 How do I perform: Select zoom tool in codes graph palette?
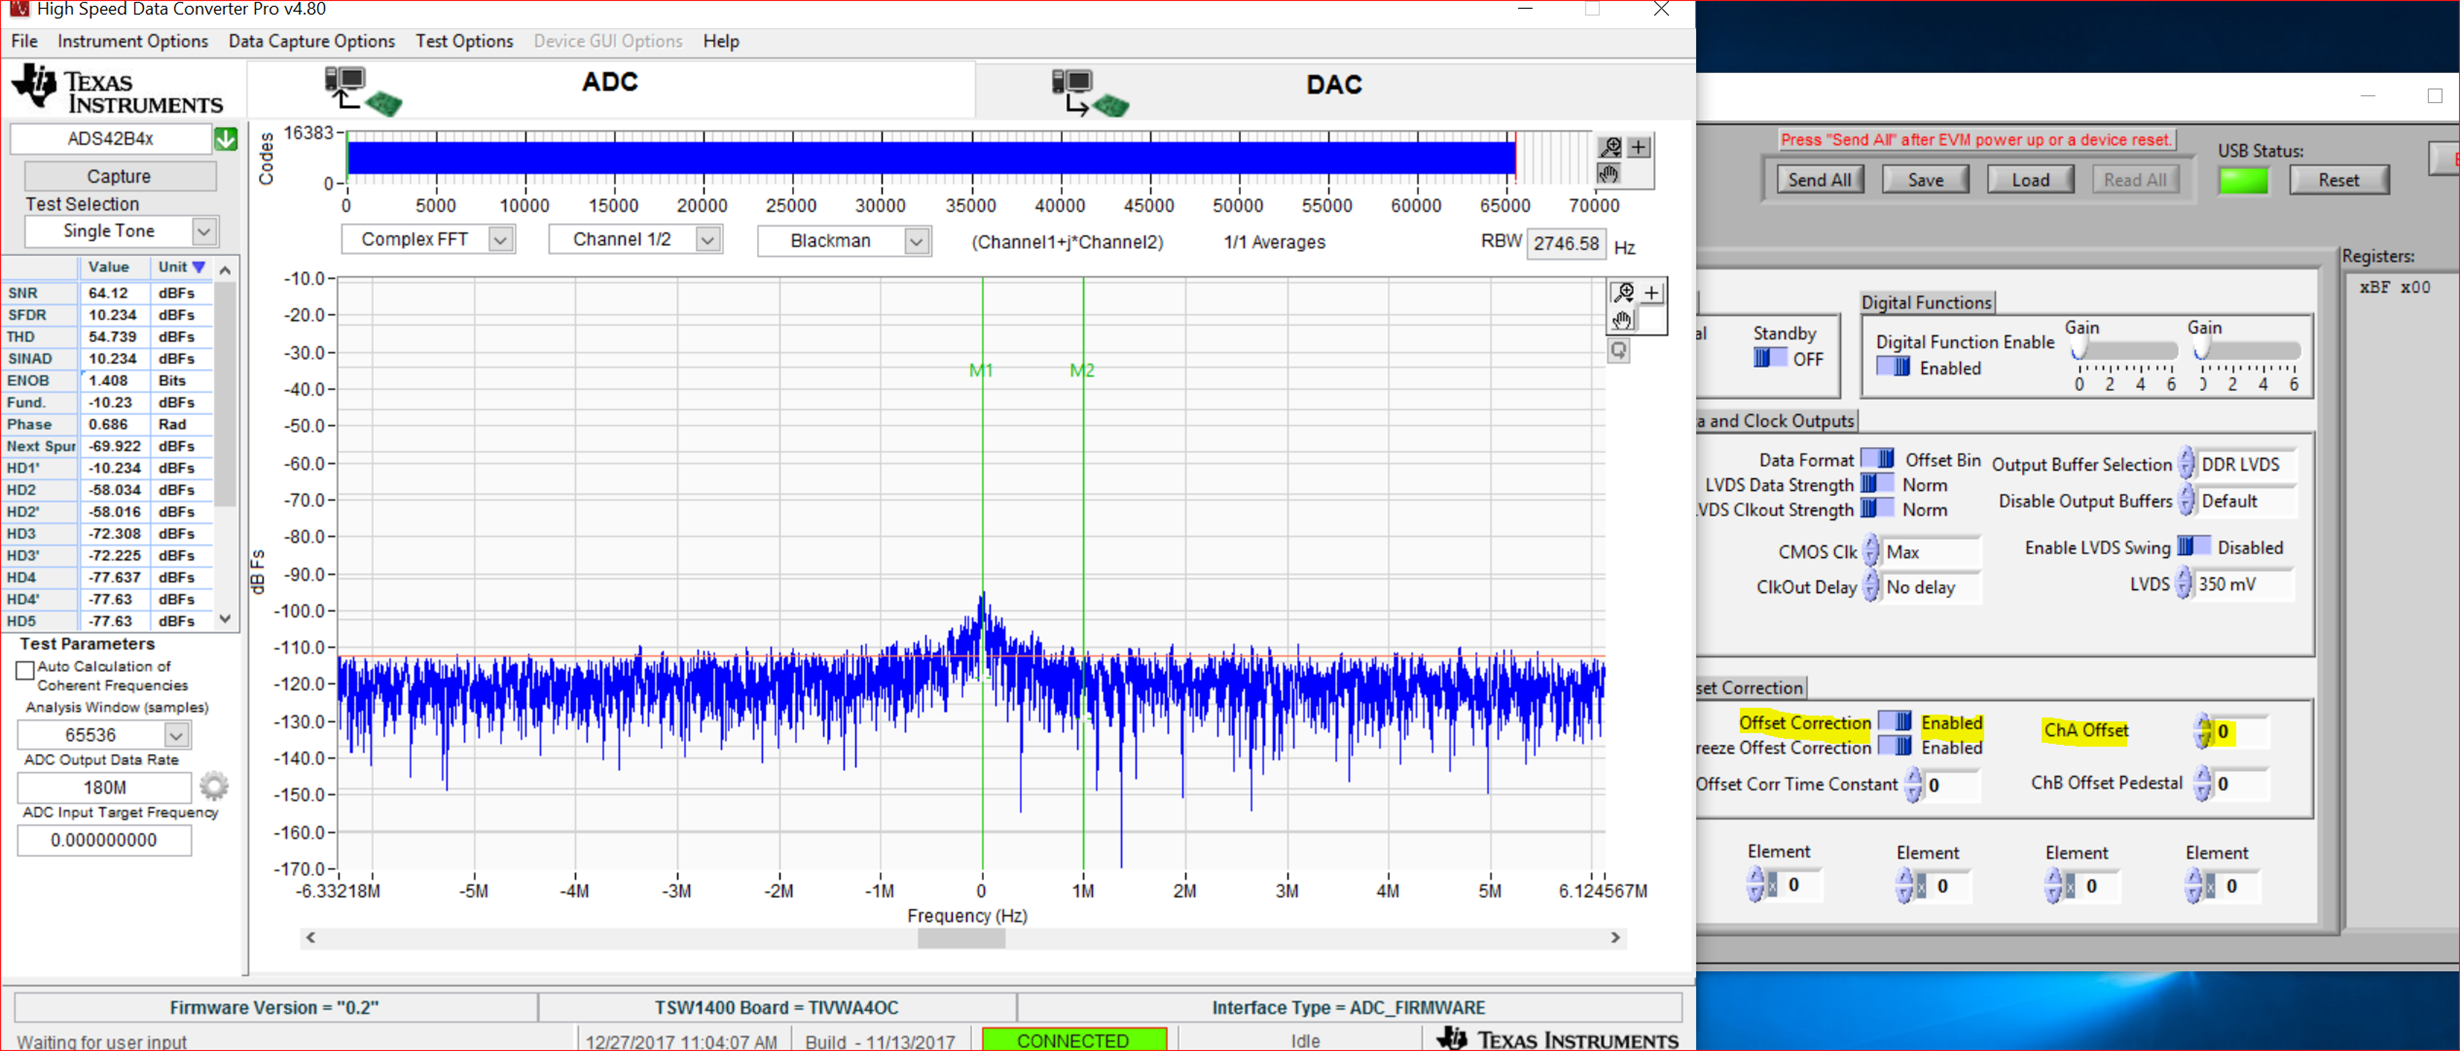pyautogui.click(x=1610, y=147)
